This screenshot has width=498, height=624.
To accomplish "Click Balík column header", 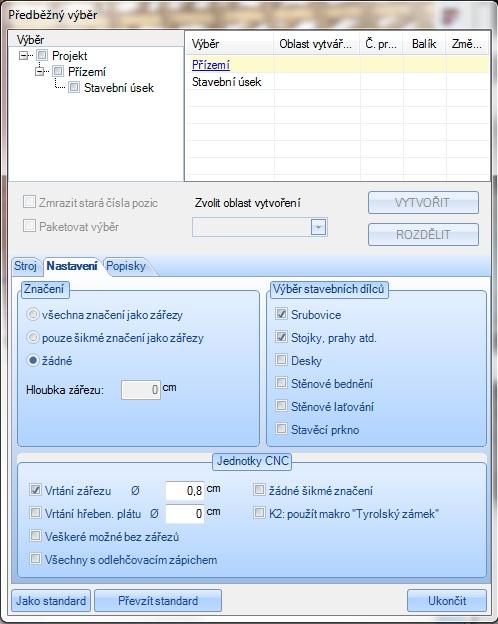I will [x=424, y=44].
